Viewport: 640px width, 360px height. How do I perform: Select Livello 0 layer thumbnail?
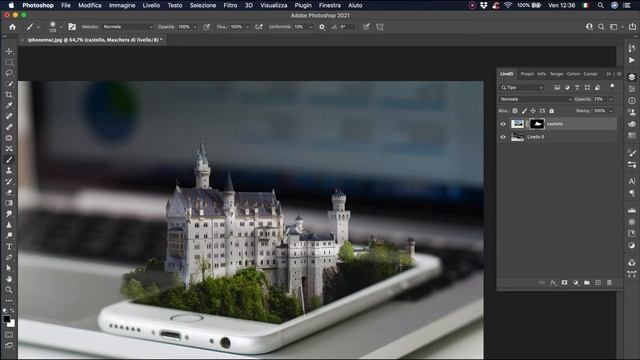coord(517,137)
